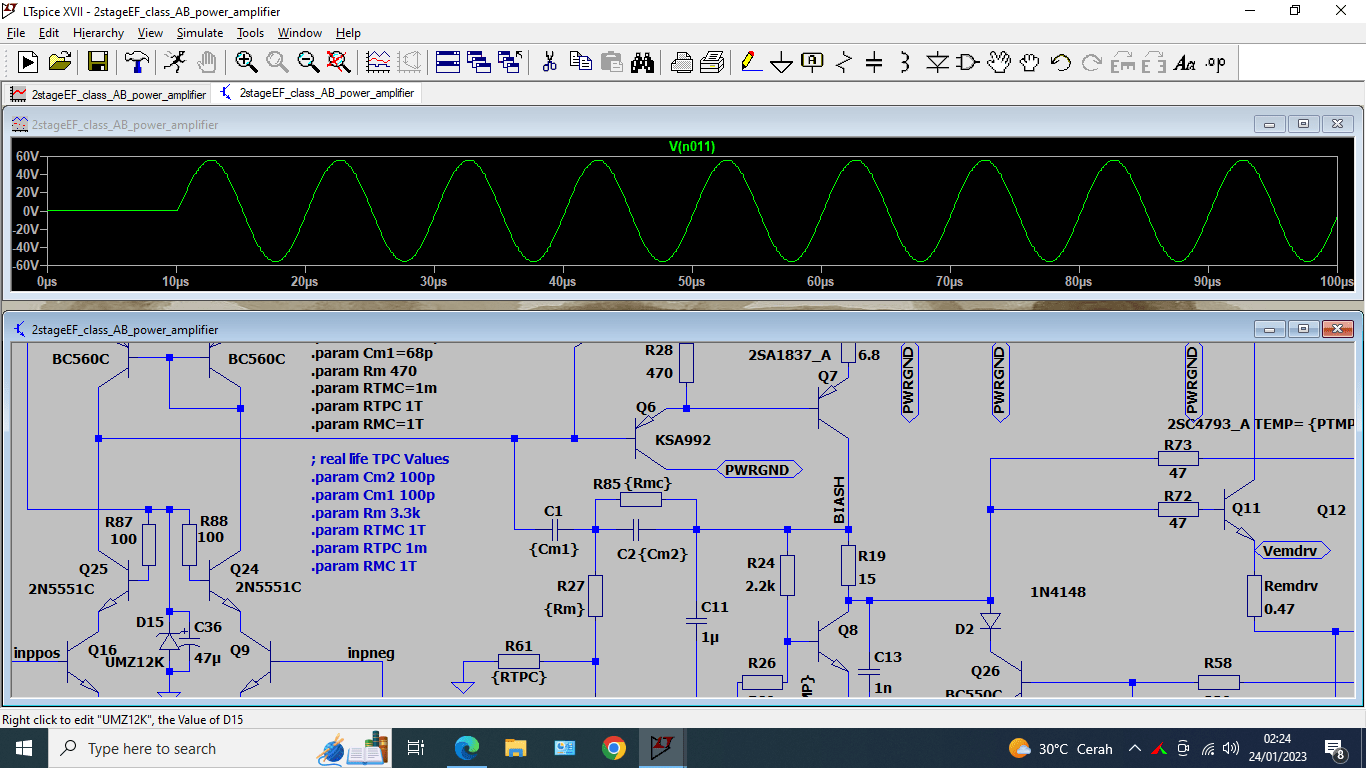Open Google Chrome from the taskbar
Screen dimensions: 1366x768
[614, 748]
